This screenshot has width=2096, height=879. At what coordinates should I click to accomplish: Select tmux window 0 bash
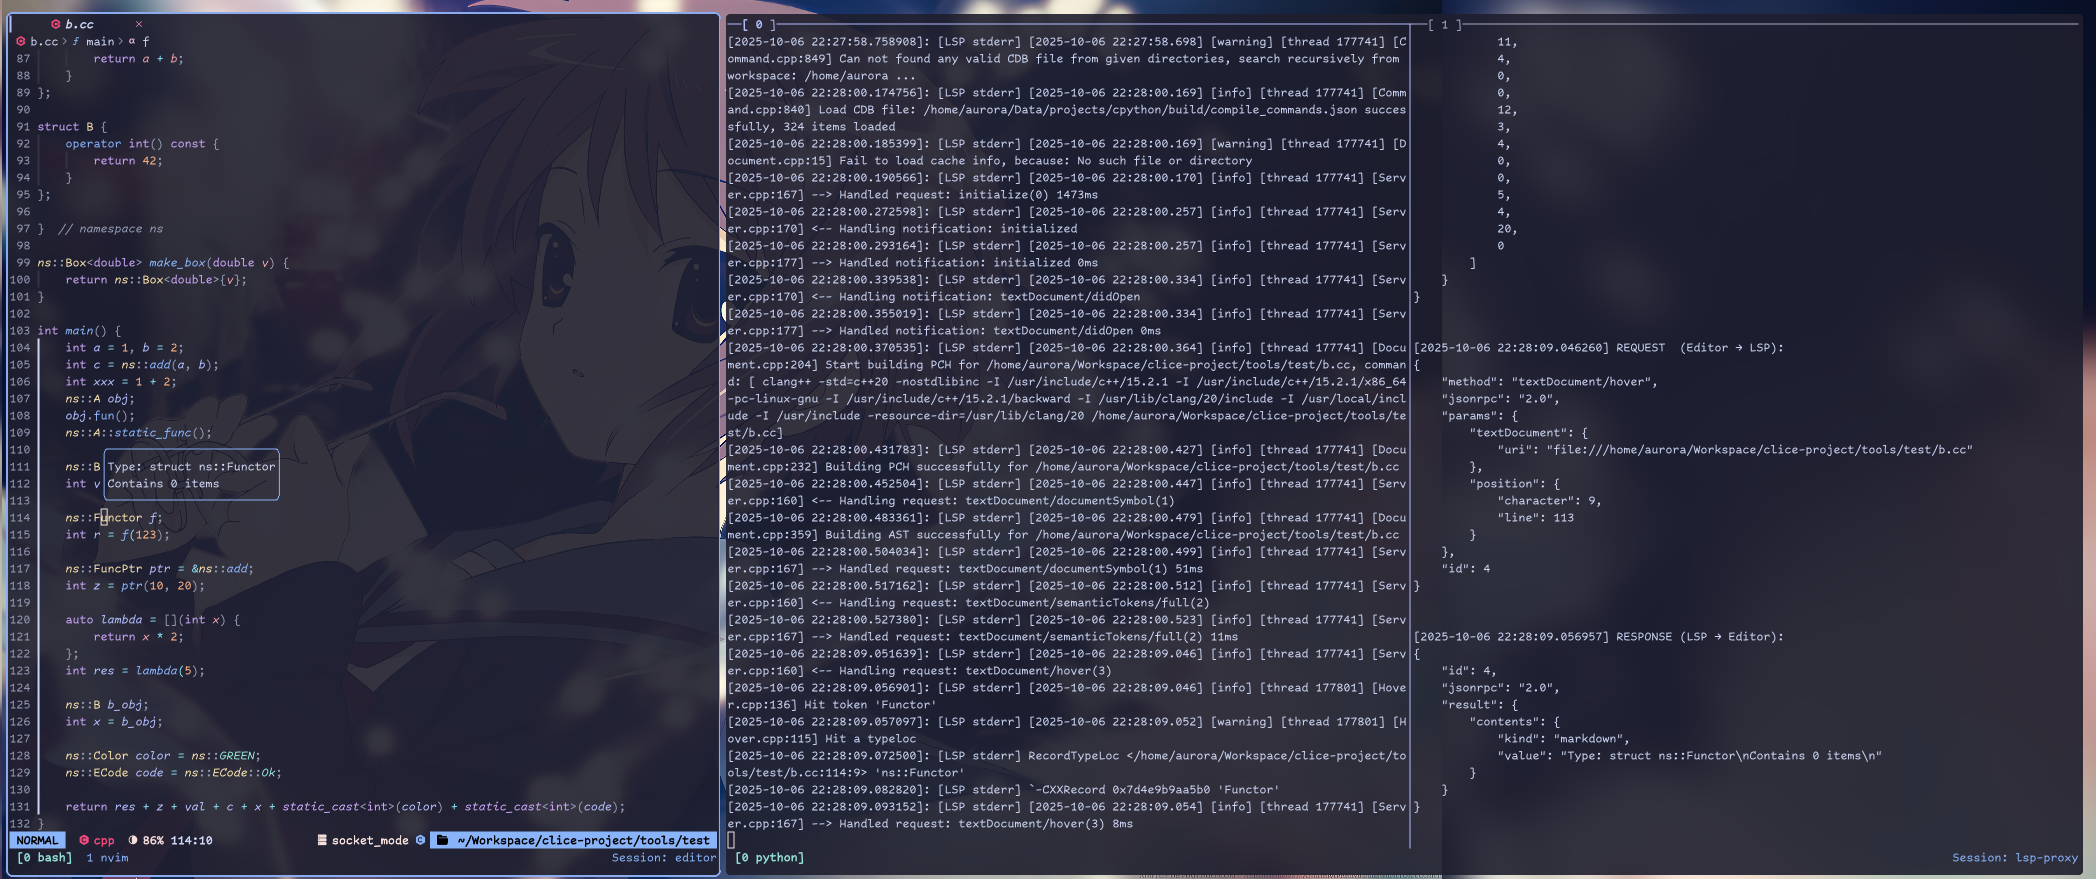click(45, 858)
